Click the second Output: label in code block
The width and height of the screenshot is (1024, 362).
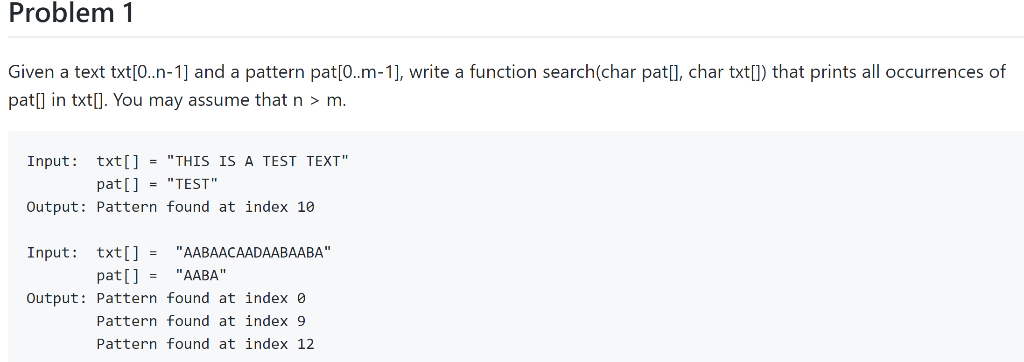57,298
